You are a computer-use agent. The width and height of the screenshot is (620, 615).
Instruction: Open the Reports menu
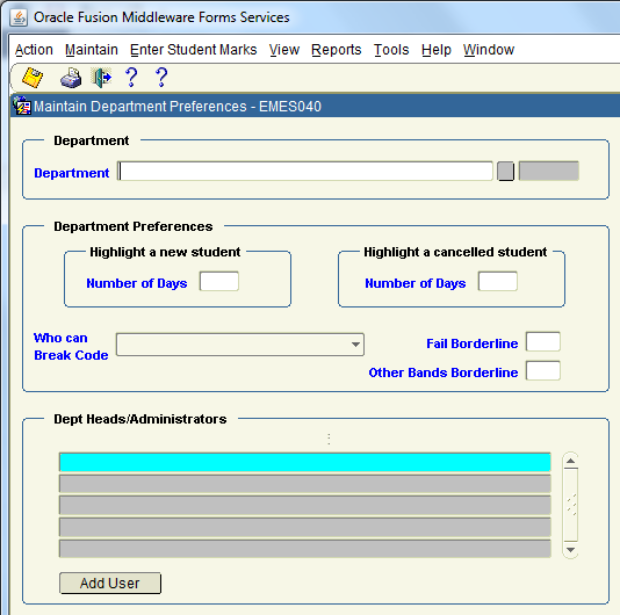[x=336, y=50]
